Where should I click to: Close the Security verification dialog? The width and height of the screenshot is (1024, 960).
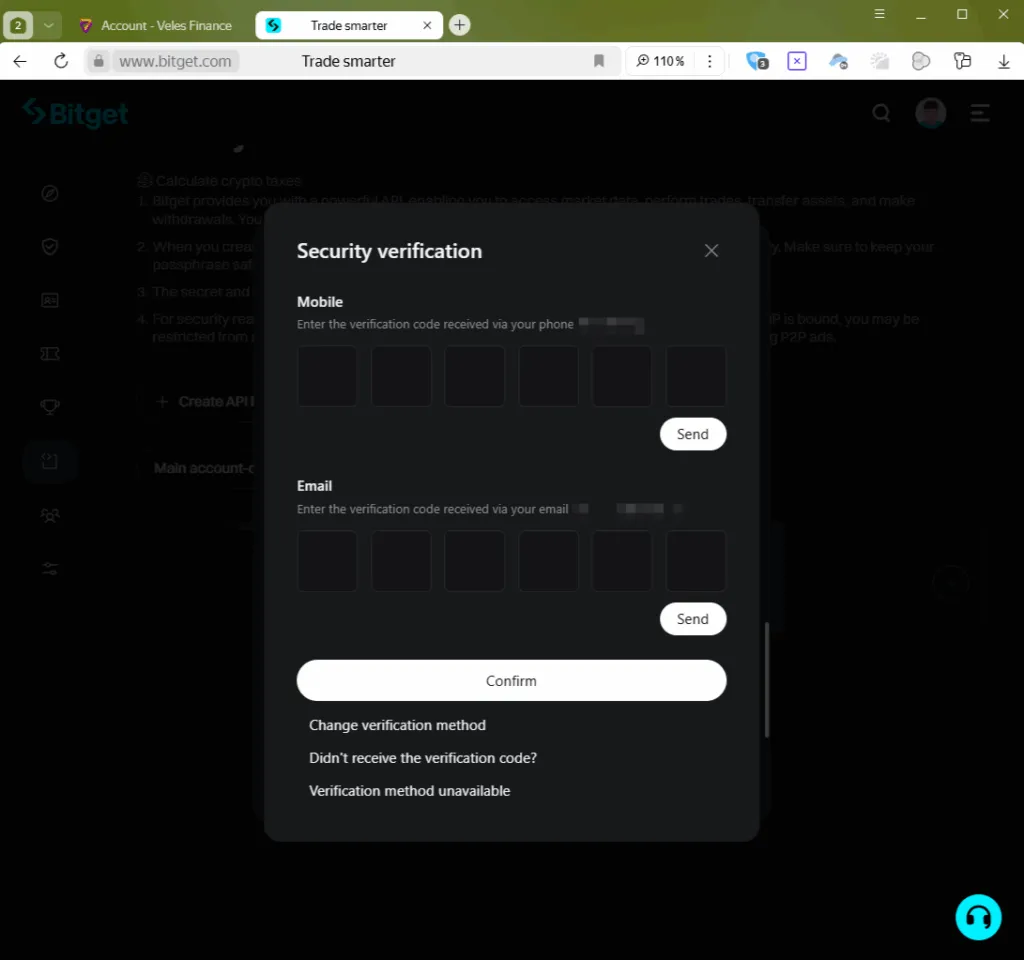711,251
